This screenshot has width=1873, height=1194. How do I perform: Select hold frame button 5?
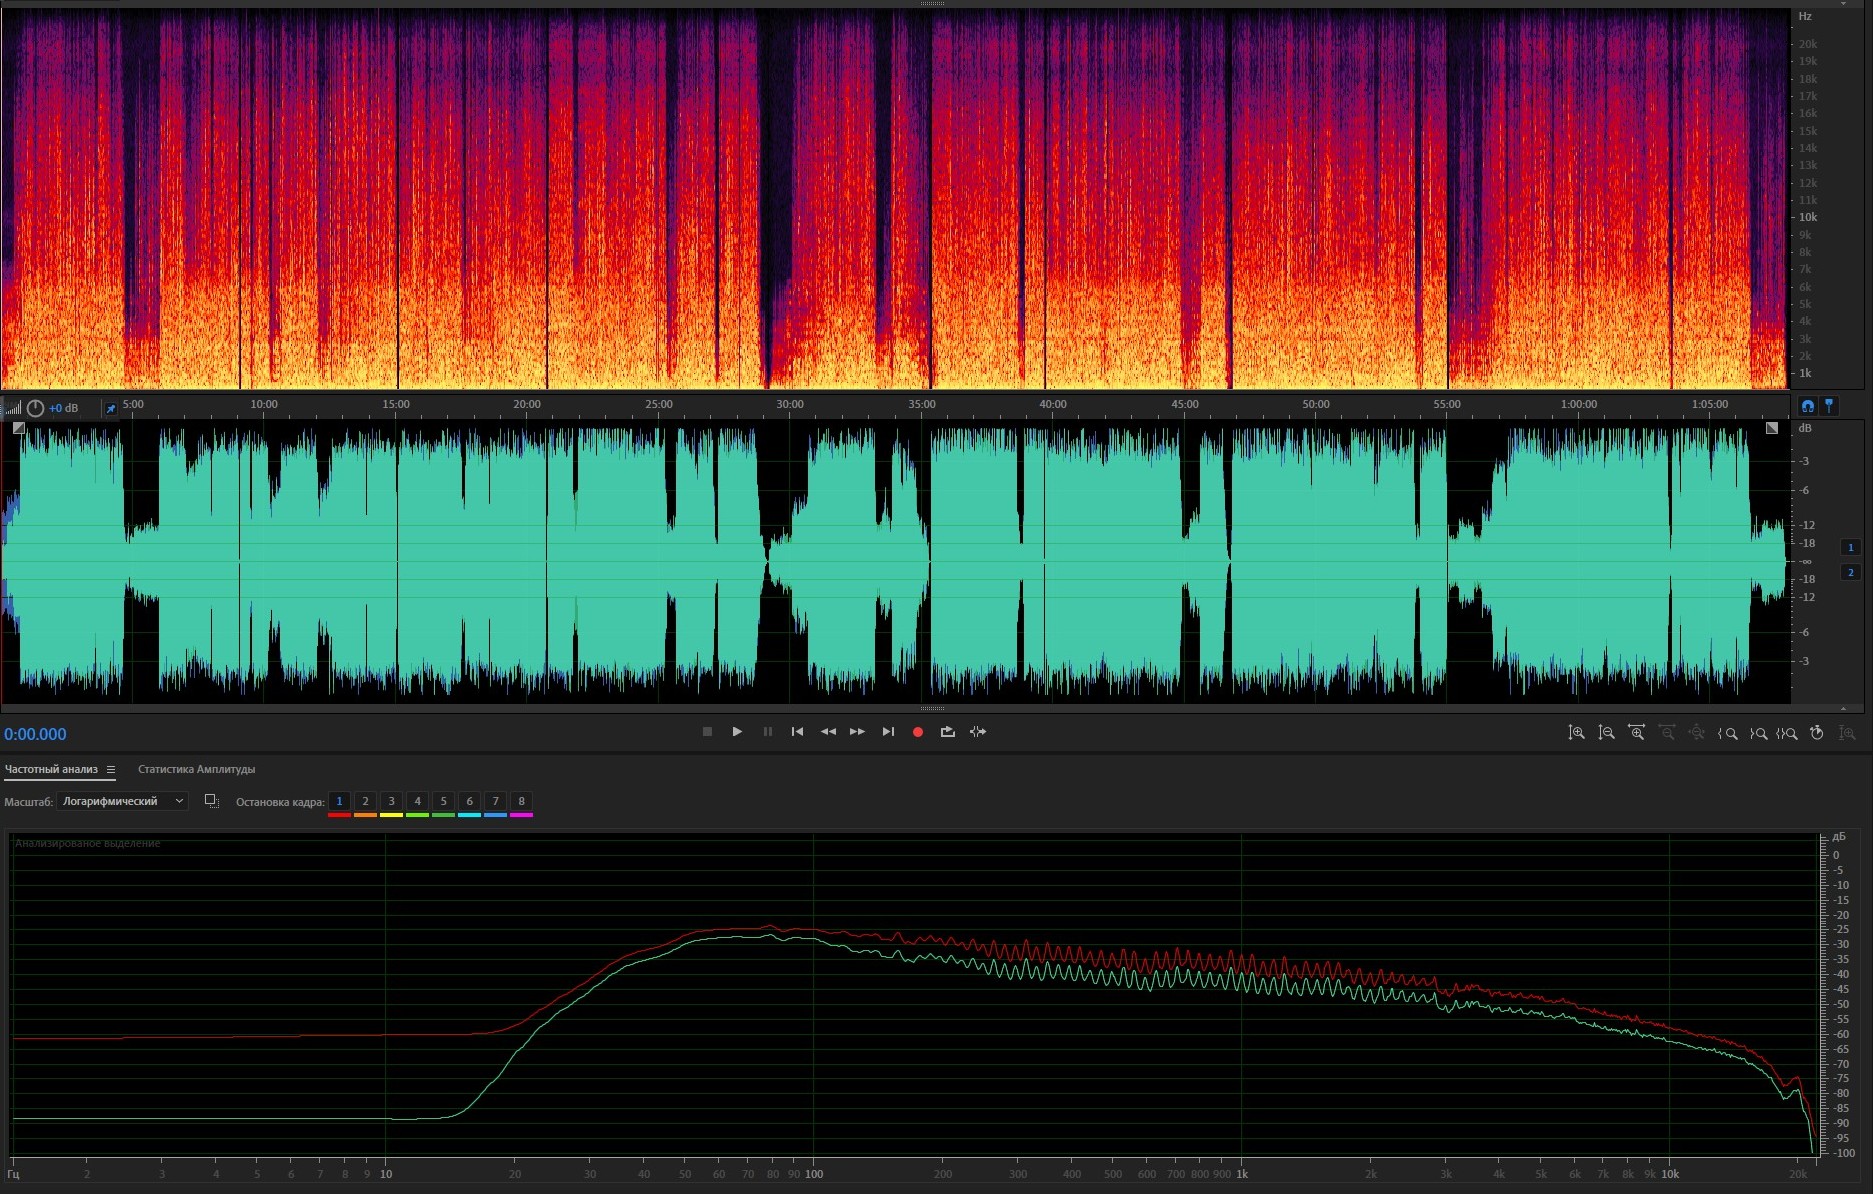(443, 801)
